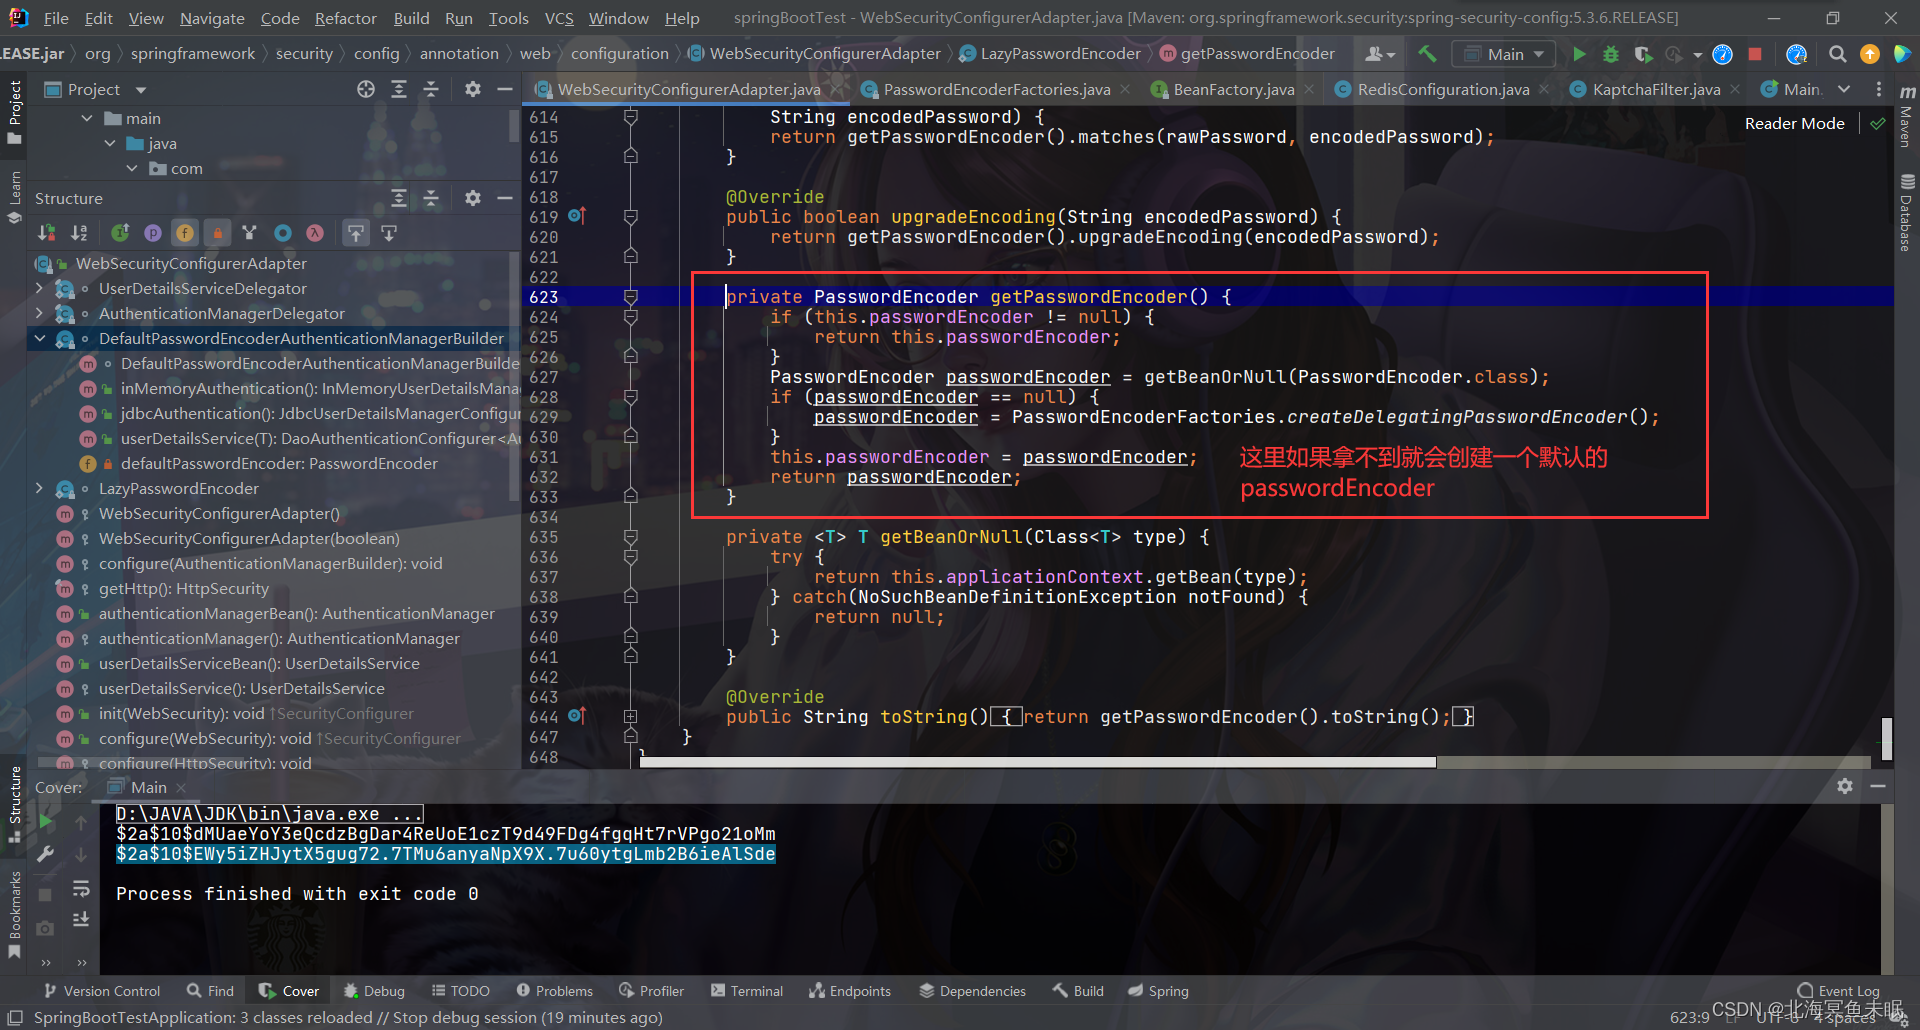Expand LazyPasswordEncoder node
The width and height of the screenshot is (1920, 1030).
pos(39,488)
